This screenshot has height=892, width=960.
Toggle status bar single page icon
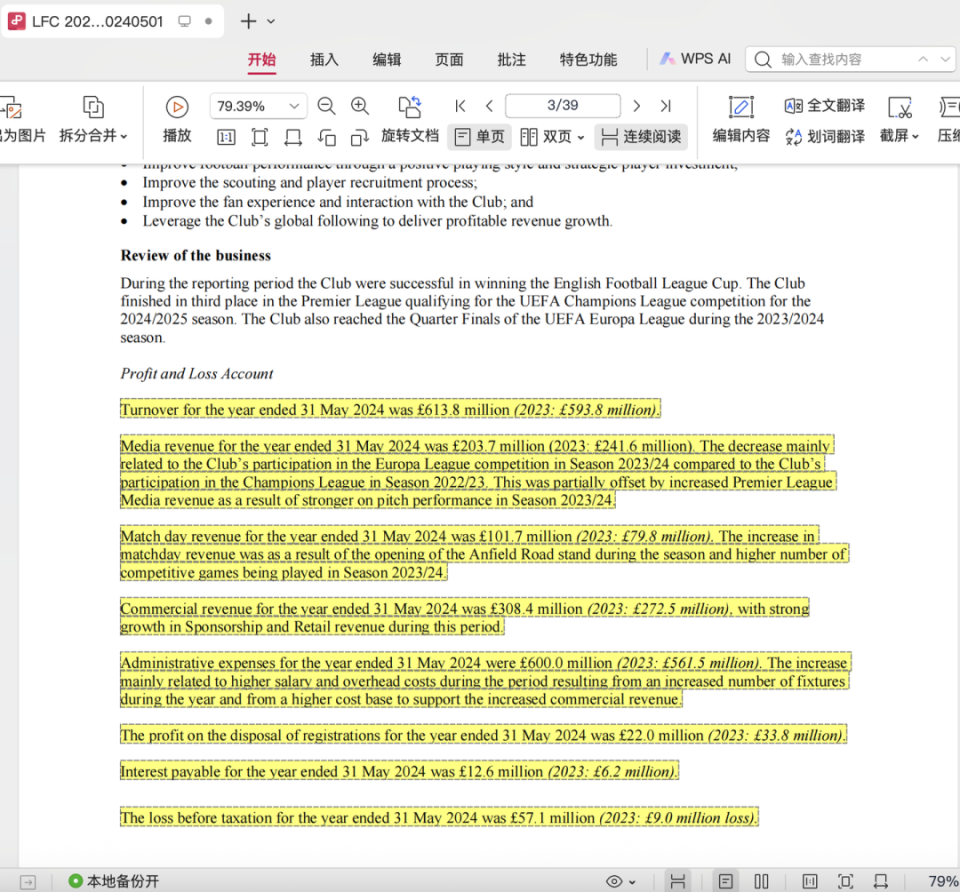coord(726,882)
